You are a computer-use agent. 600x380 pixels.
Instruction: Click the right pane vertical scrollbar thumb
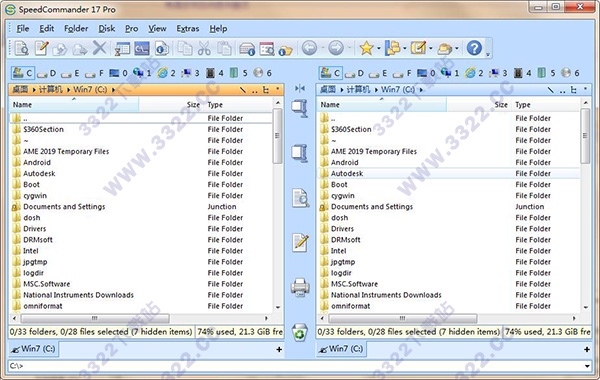coord(585,136)
